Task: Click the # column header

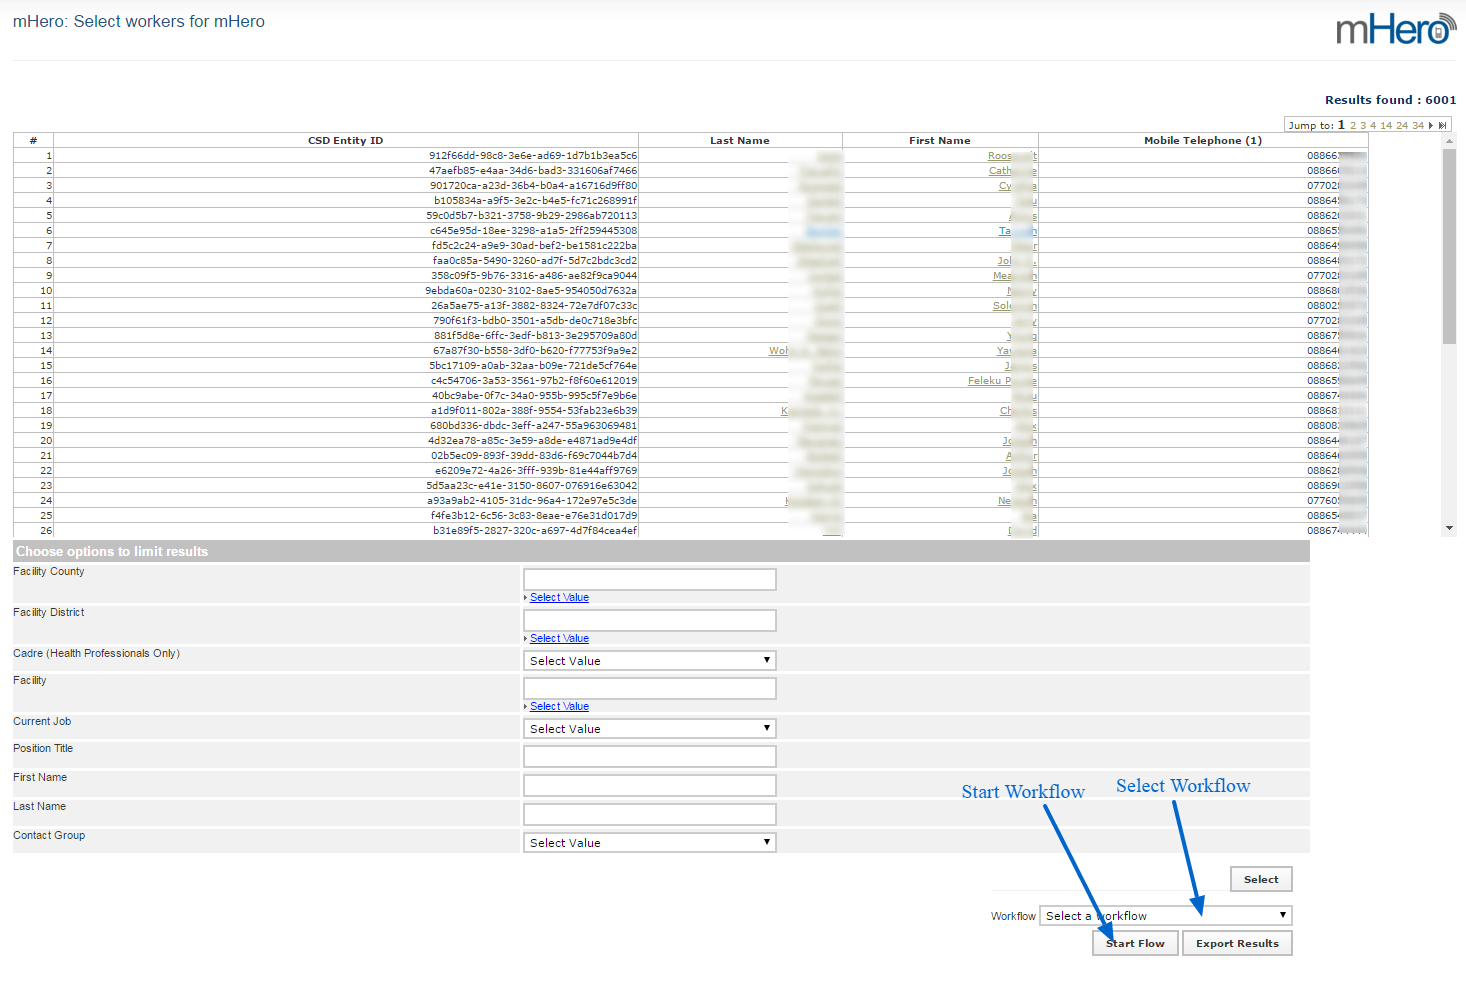Action: [x=33, y=140]
